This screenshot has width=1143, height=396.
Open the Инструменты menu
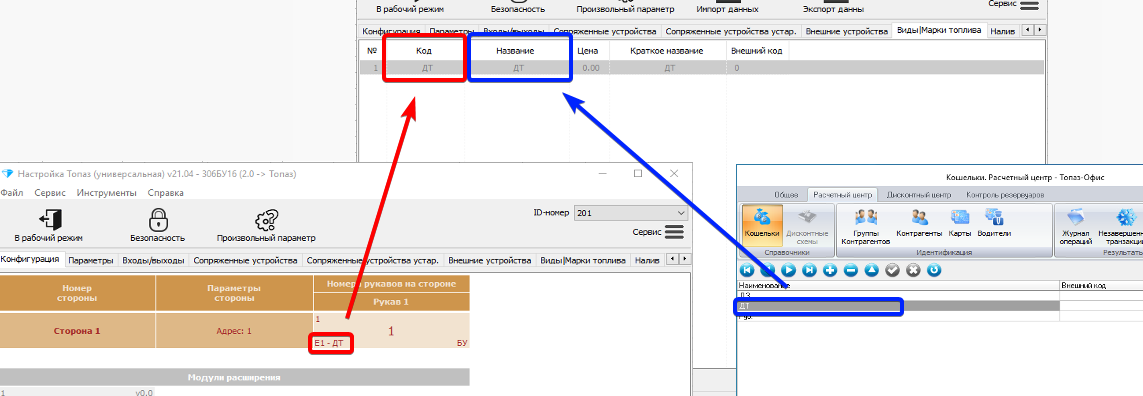pyautogui.click(x=106, y=193)
